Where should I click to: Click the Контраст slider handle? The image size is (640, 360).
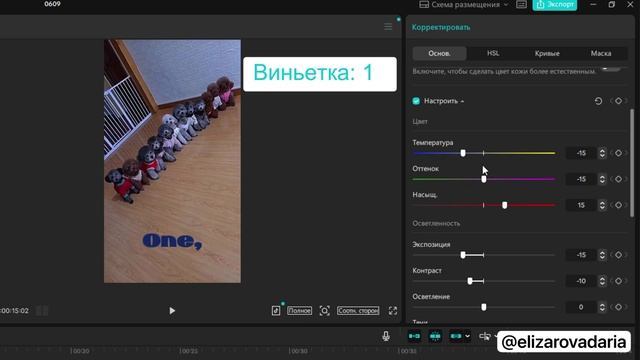[x=470, y=281]
